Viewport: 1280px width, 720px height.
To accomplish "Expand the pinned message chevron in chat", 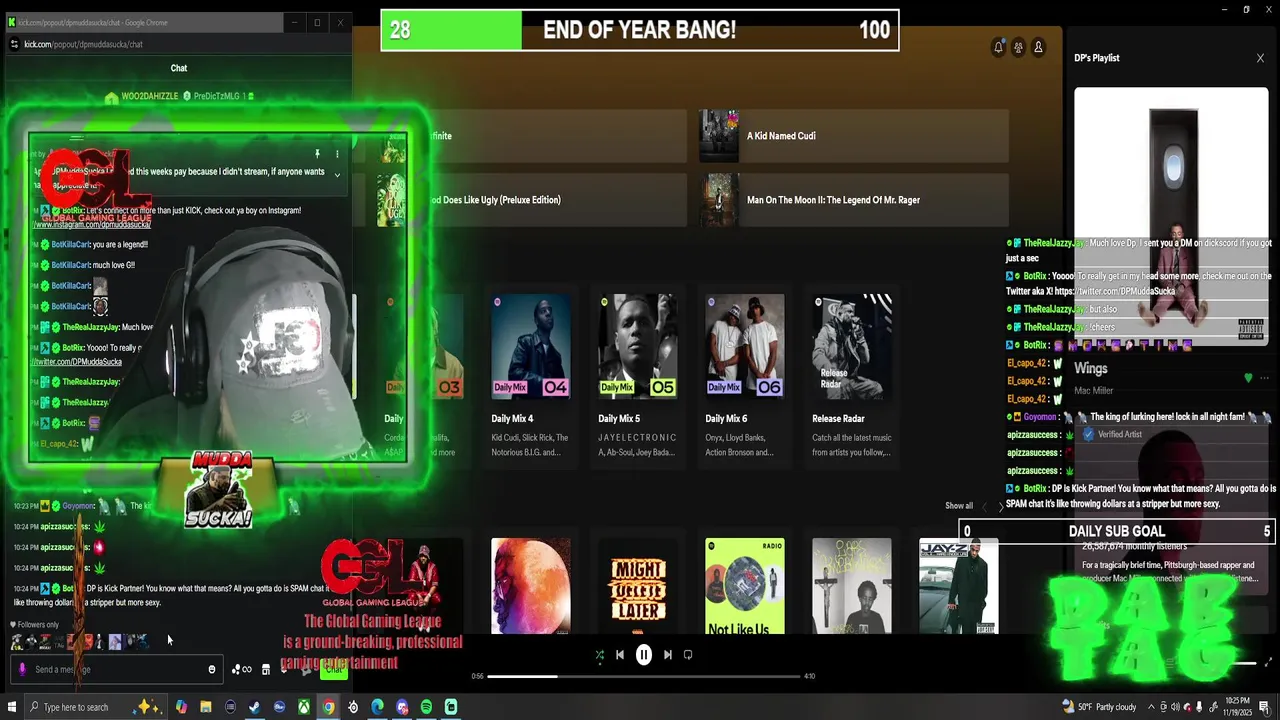I will (337, 175).
